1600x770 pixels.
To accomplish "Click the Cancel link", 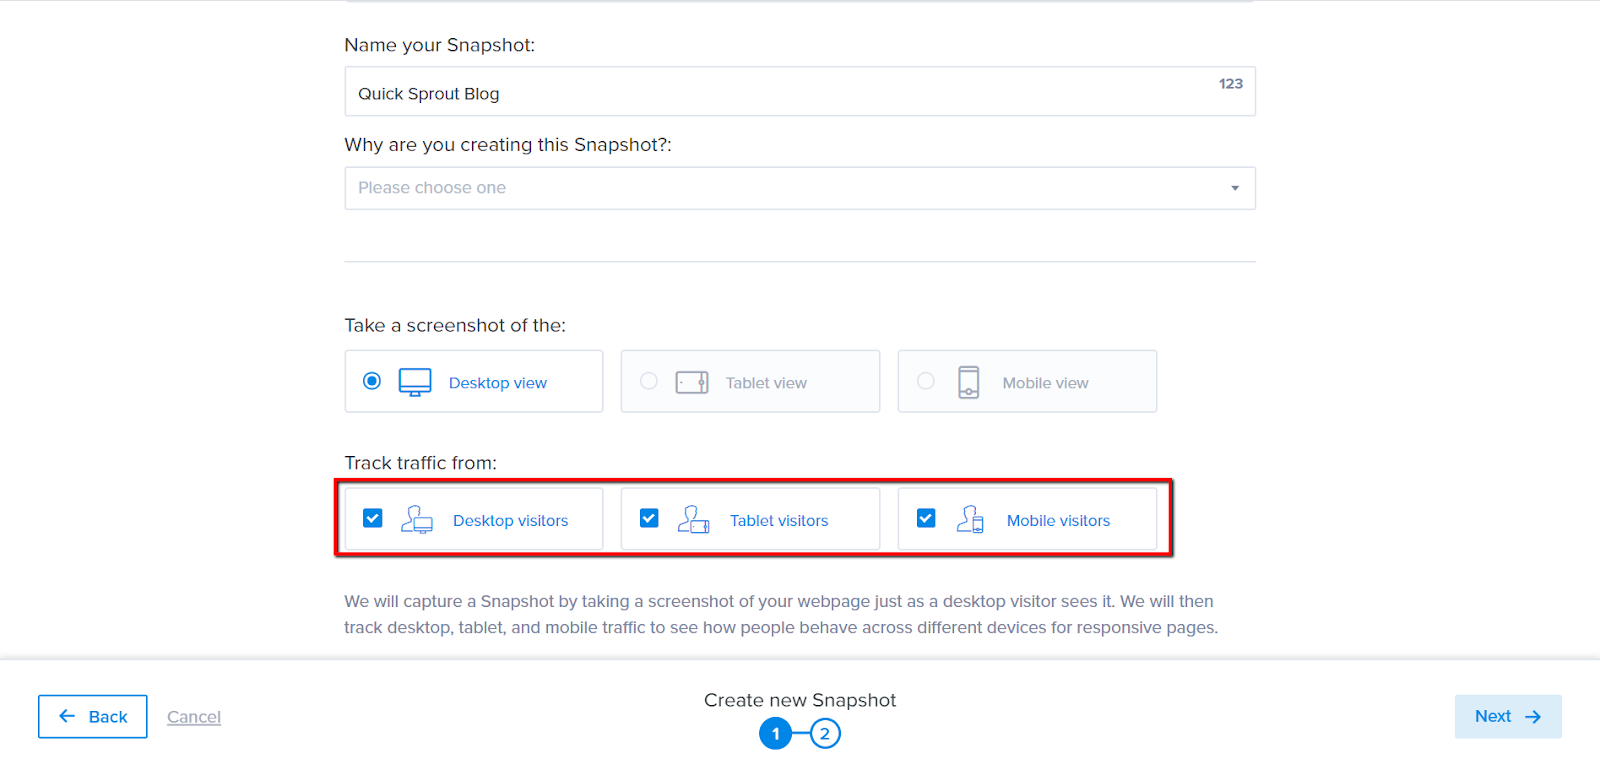I will (194, 717).
